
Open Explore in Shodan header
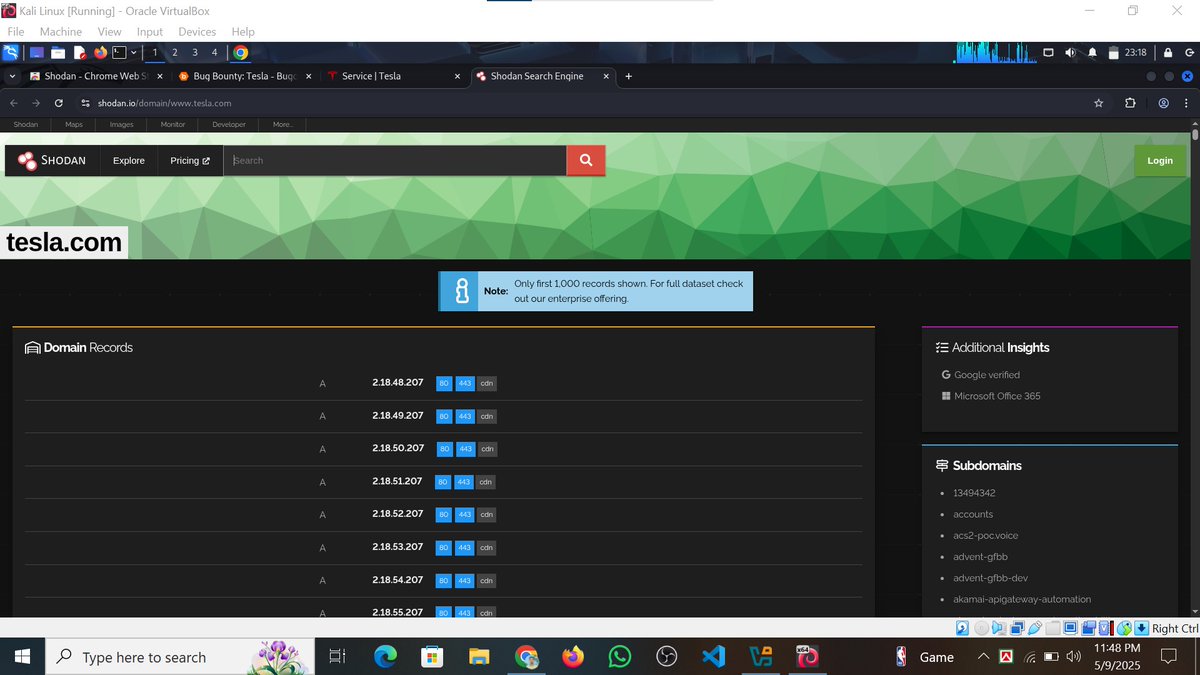pyautogui.click(x=128, y=160)
